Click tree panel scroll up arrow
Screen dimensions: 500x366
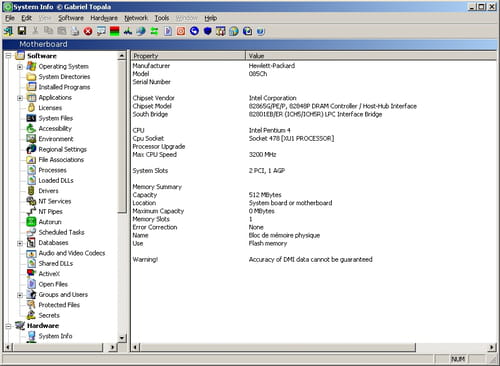(x=122, y=56)
